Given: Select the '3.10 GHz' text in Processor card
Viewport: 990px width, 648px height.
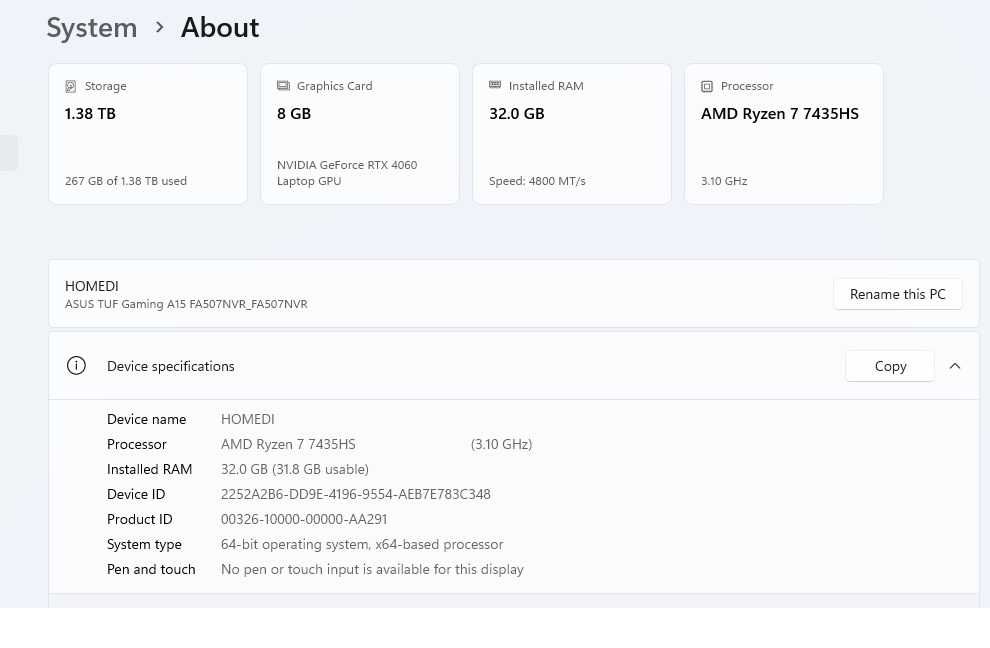Looking at the screenshot, I should point(724,181).
